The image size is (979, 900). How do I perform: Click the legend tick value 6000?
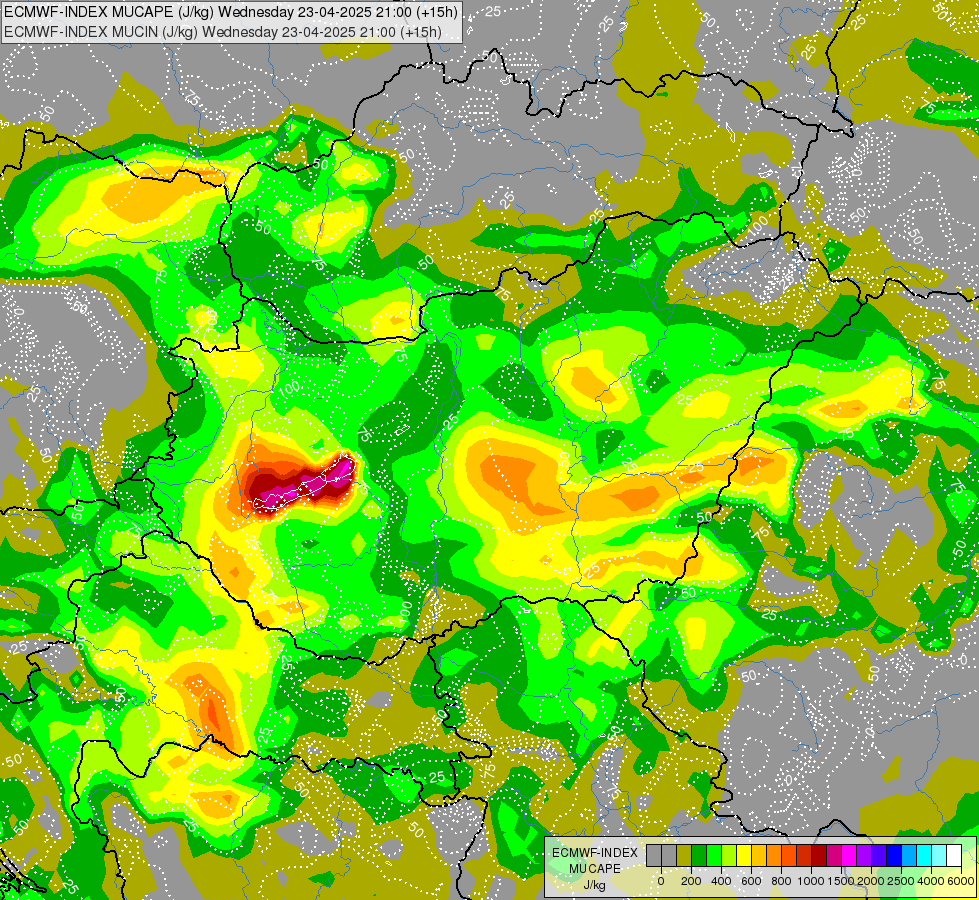961,881
